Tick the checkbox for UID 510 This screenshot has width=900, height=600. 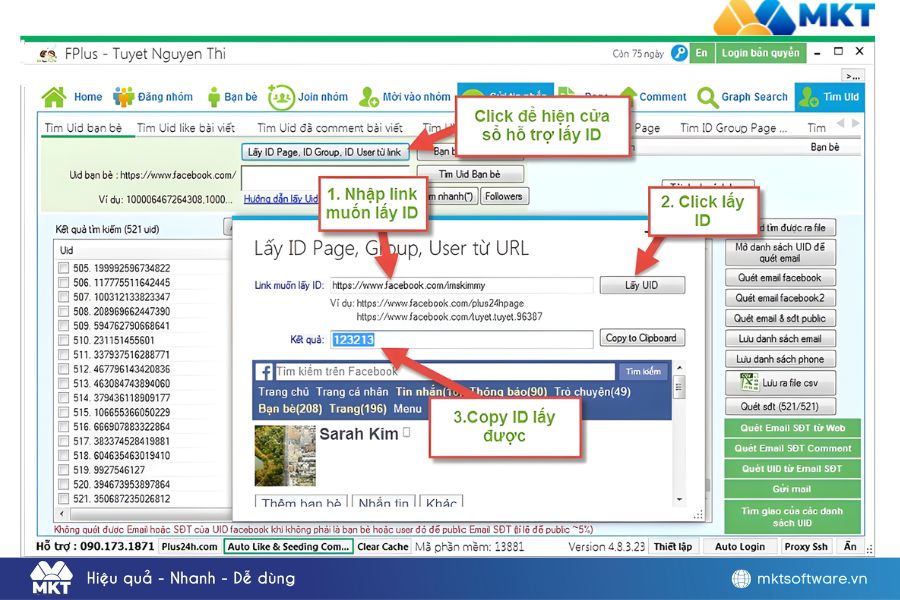pyautogui.click(x=64, y=340)
